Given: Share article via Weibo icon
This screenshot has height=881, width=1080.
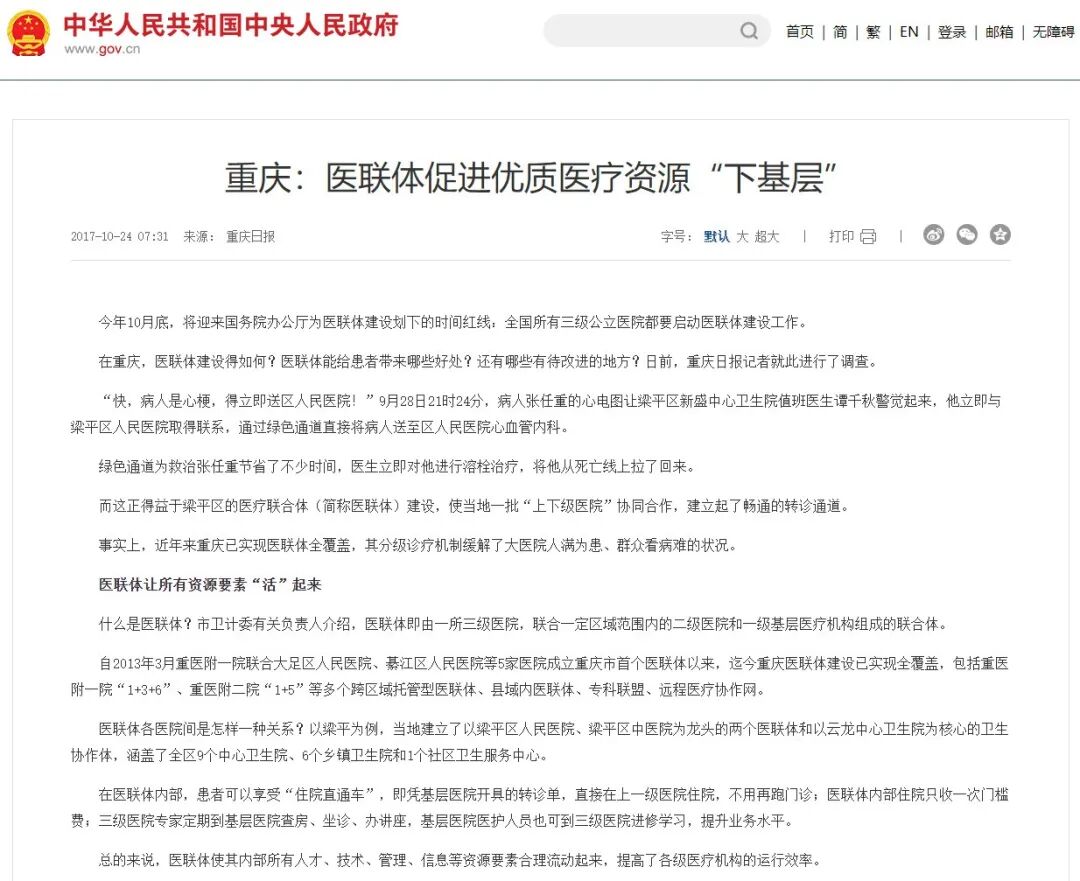Looking at the screenshot, I should coord(933,235).
